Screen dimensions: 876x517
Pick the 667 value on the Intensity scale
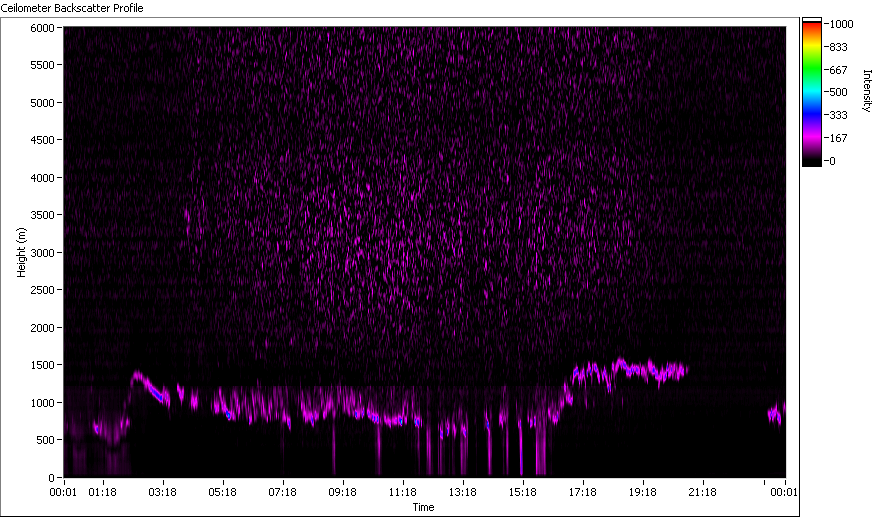click(839, 70)
